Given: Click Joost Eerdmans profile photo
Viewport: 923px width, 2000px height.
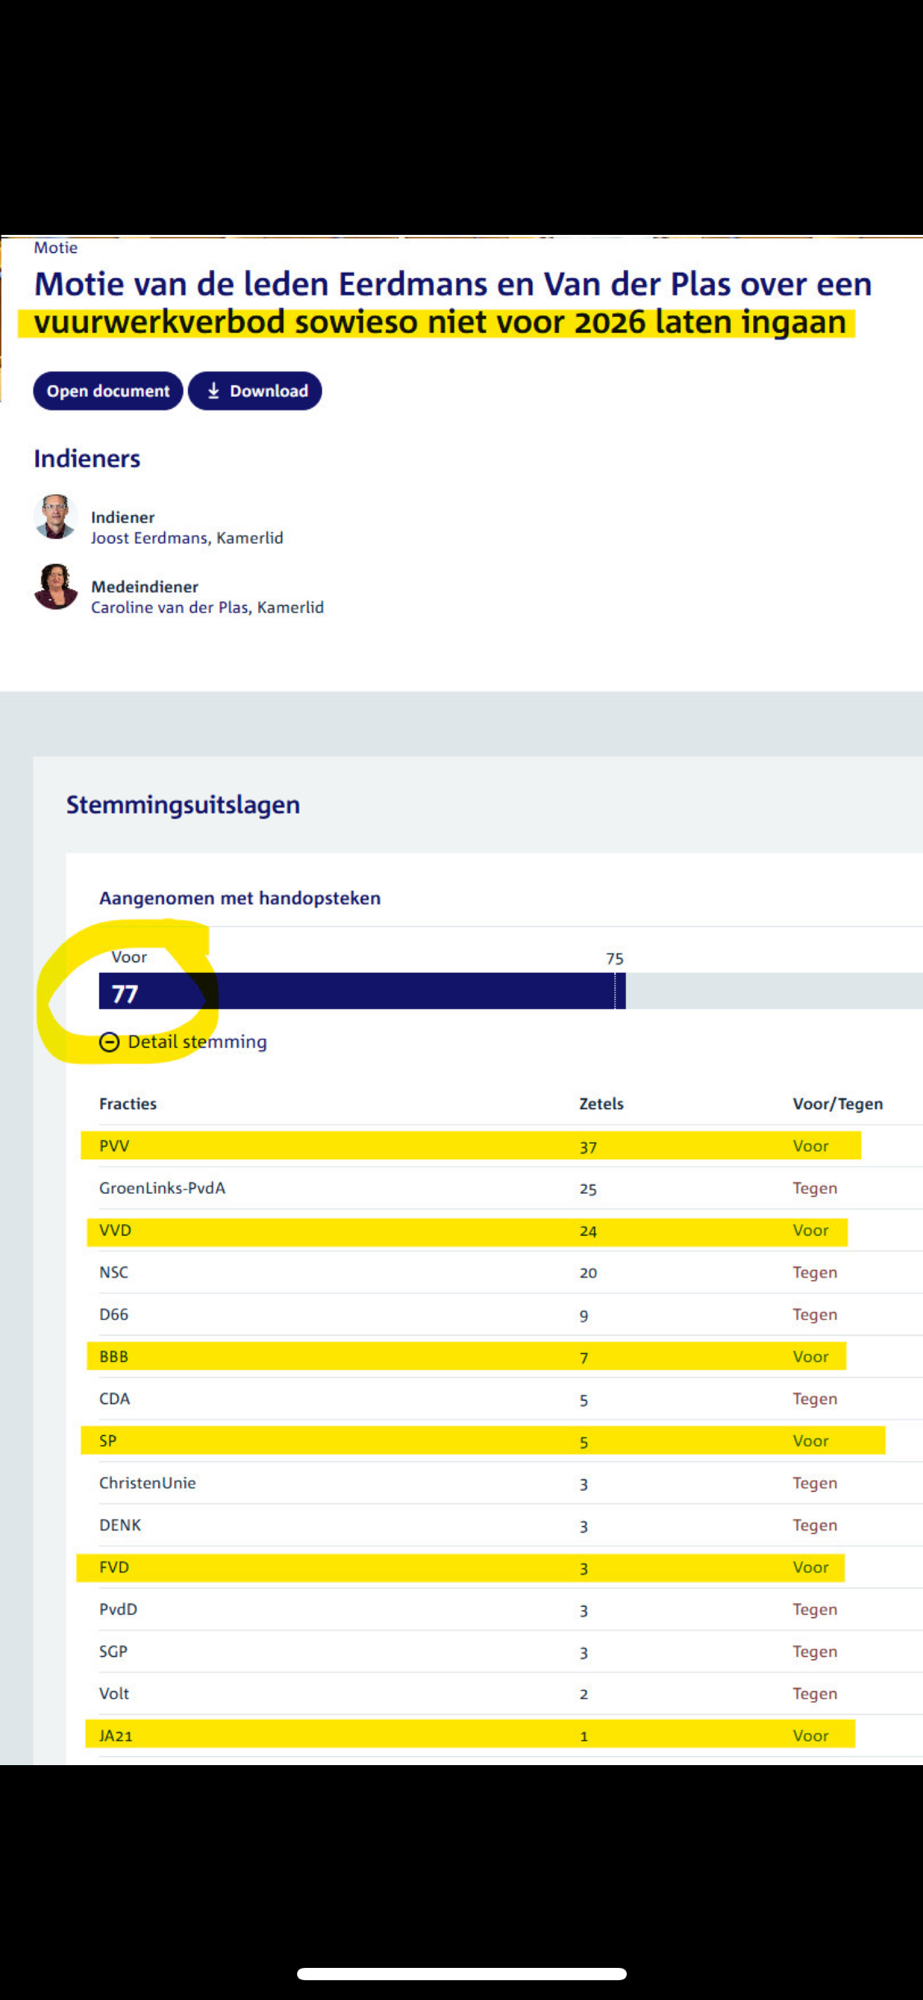Looking at the screenshot, I should [56, 517].
